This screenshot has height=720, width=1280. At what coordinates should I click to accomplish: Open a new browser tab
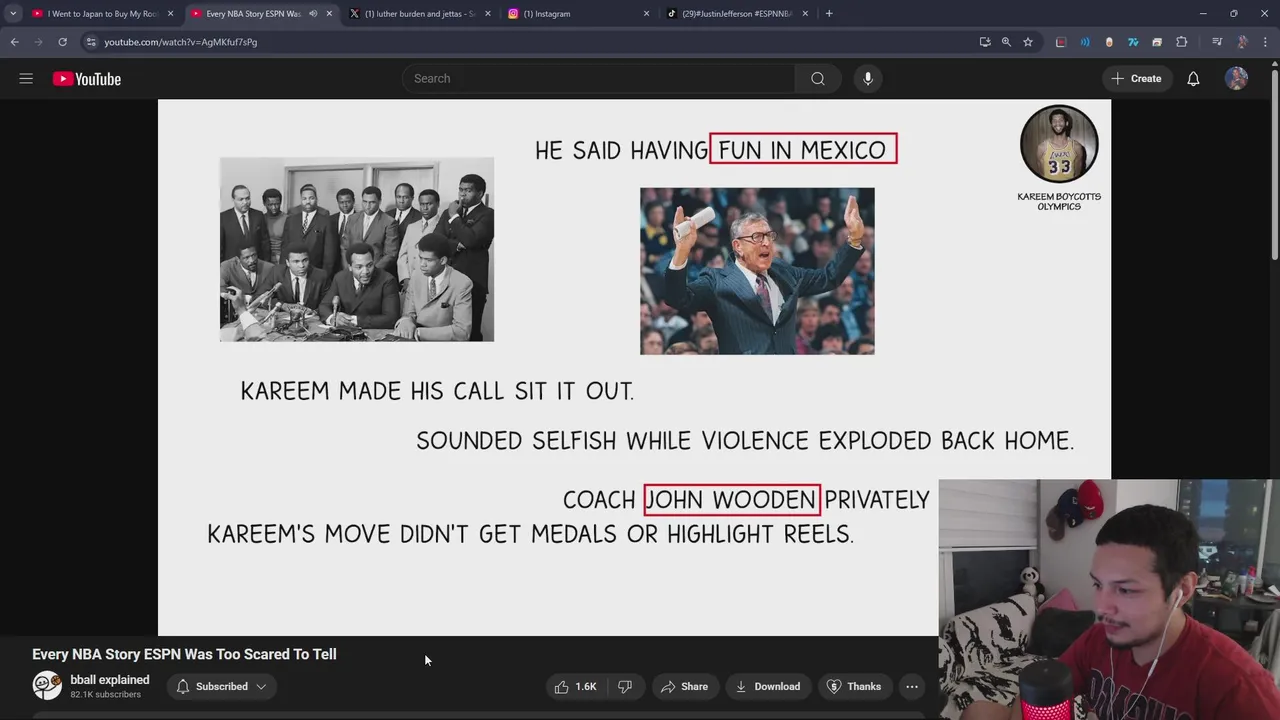coord(829,14)
